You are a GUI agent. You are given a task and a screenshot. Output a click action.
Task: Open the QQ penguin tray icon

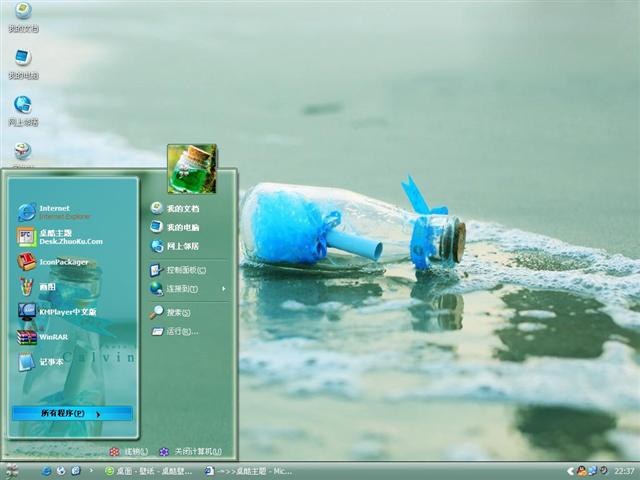coord(582,471)
